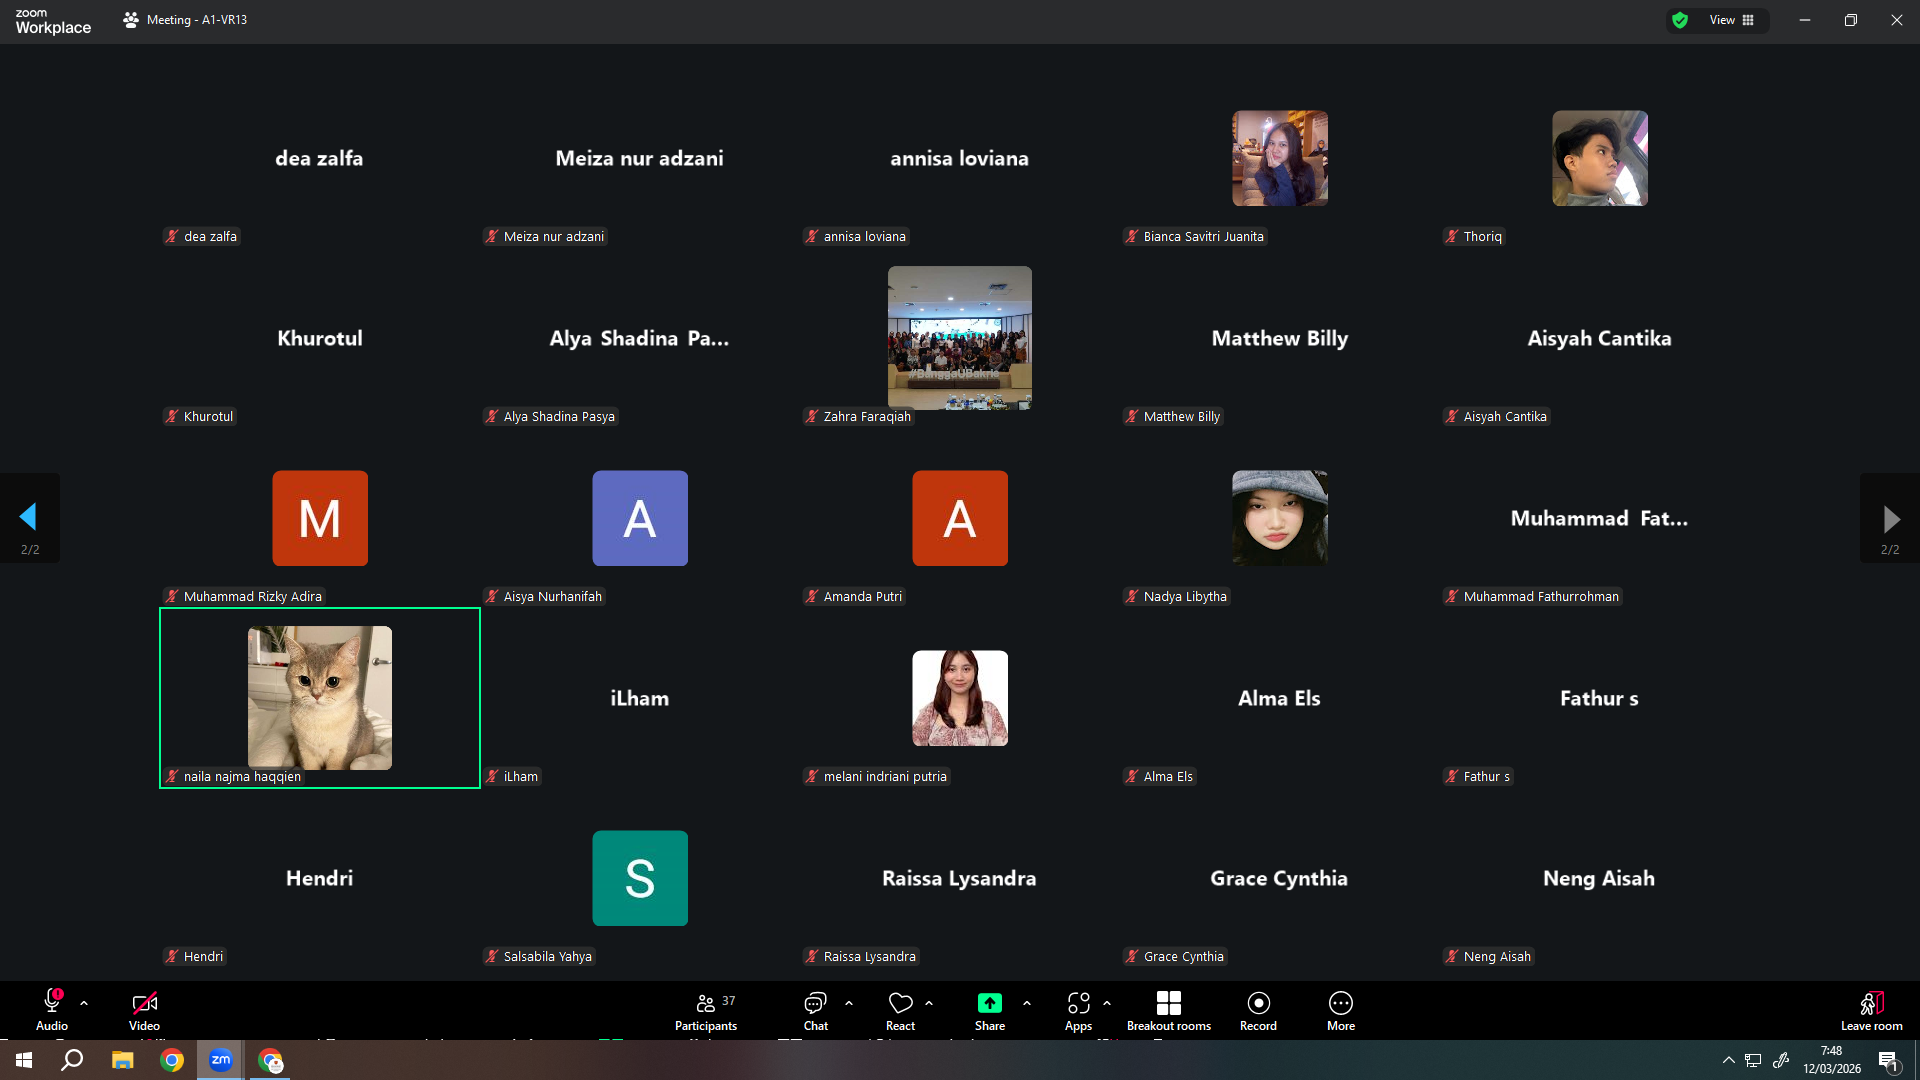Viewport: 1920px width, 1080px height.
Task: Click Aisya Nurhanifah's blue A avatar
Action: 640,518
